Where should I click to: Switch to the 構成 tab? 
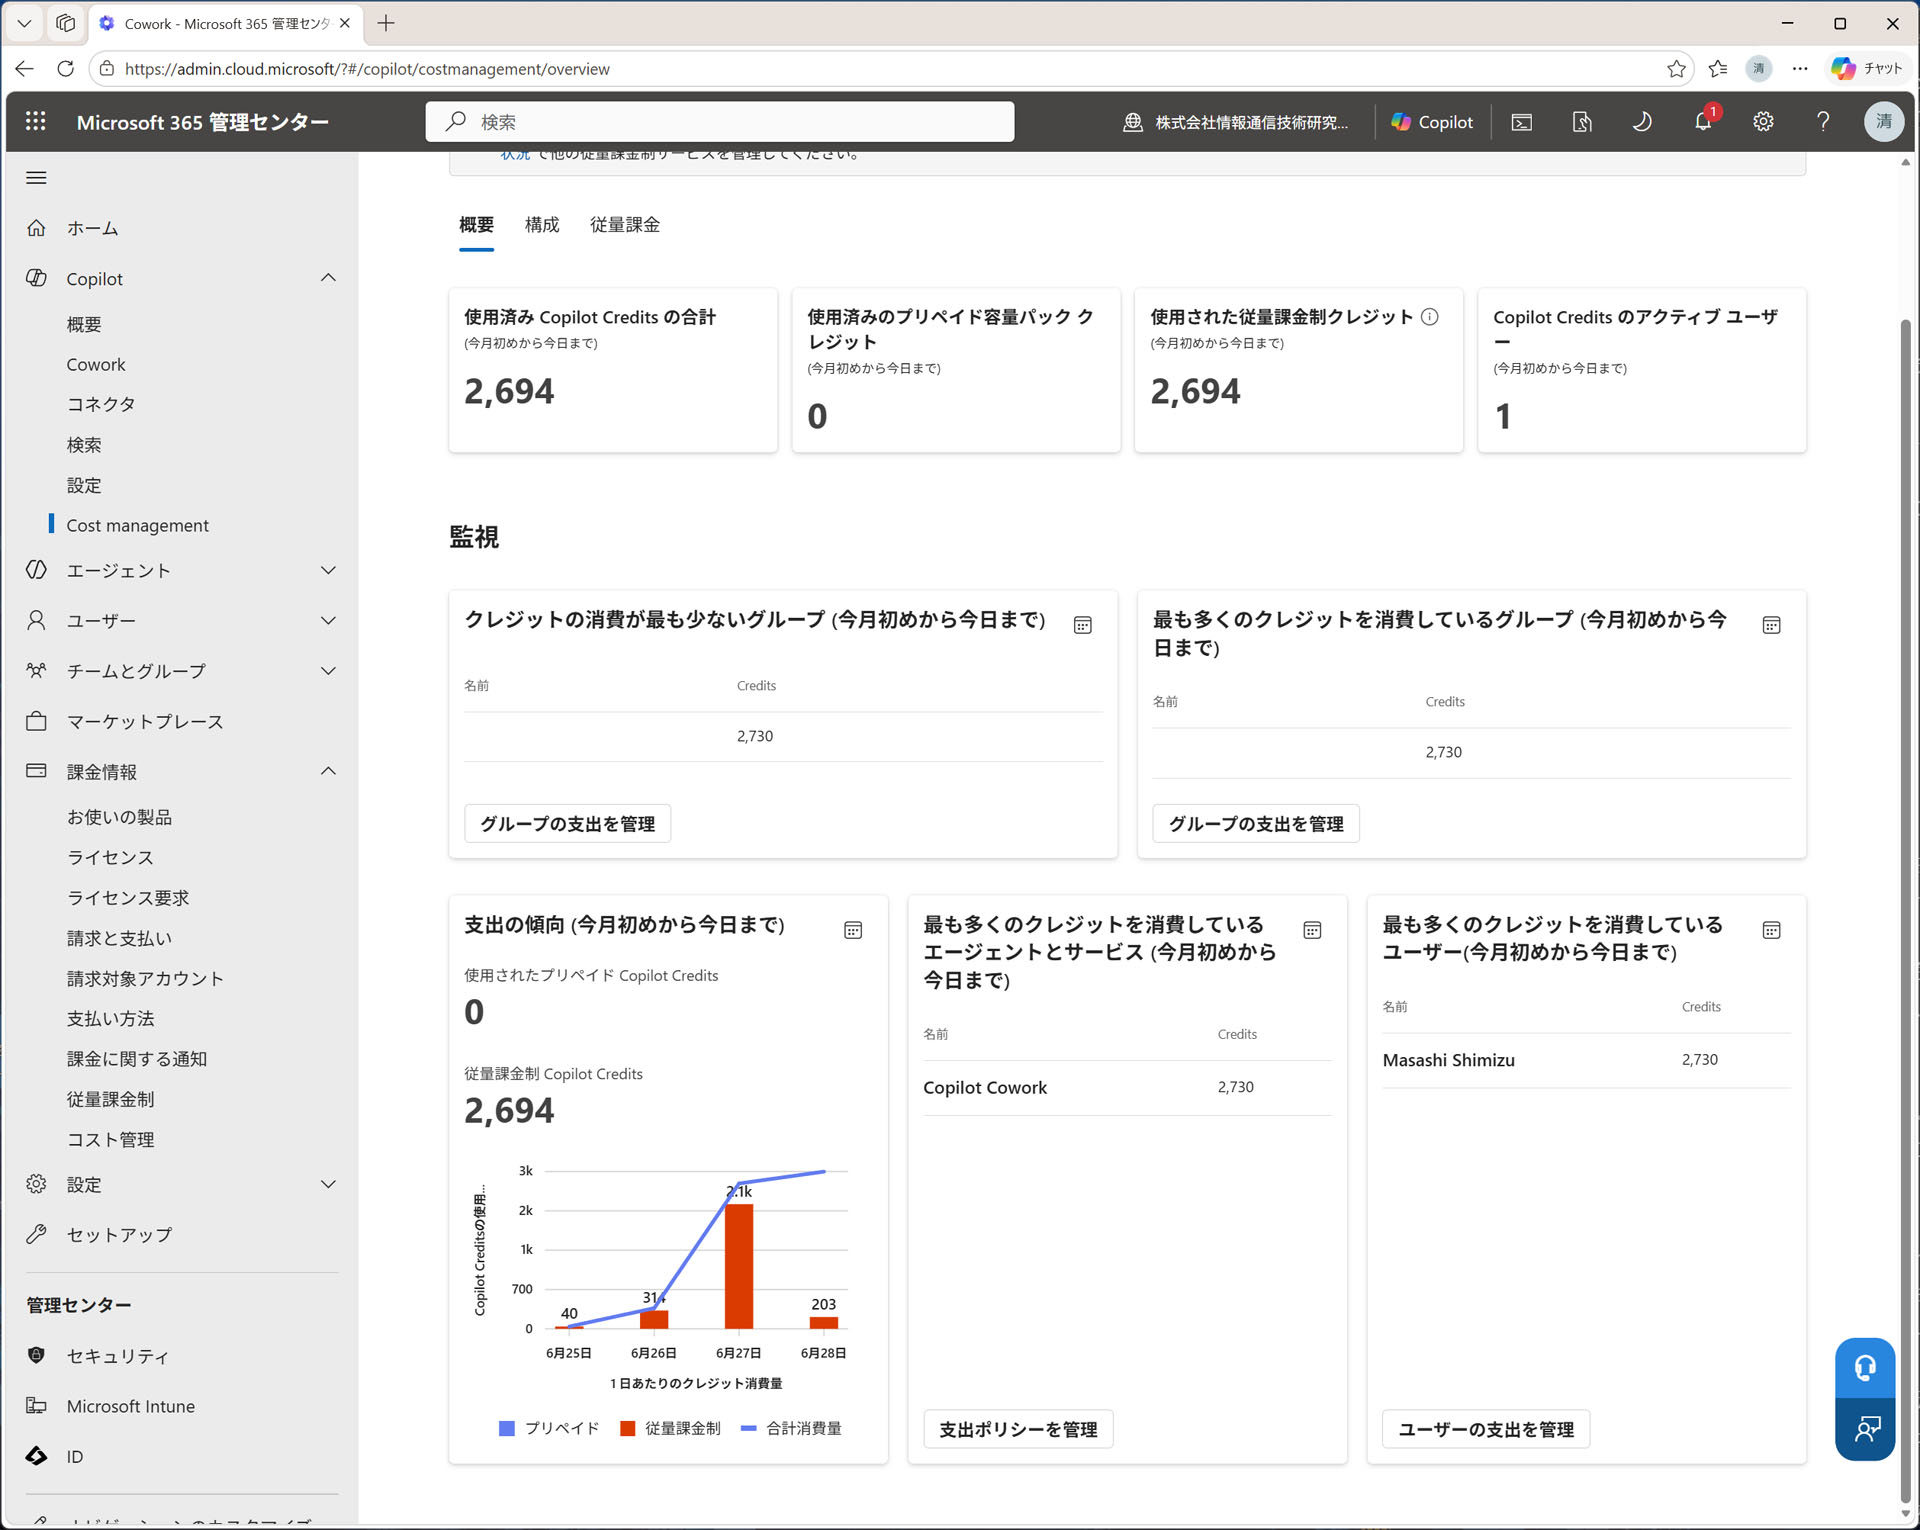pyautogui.click(x=542, y=225)
